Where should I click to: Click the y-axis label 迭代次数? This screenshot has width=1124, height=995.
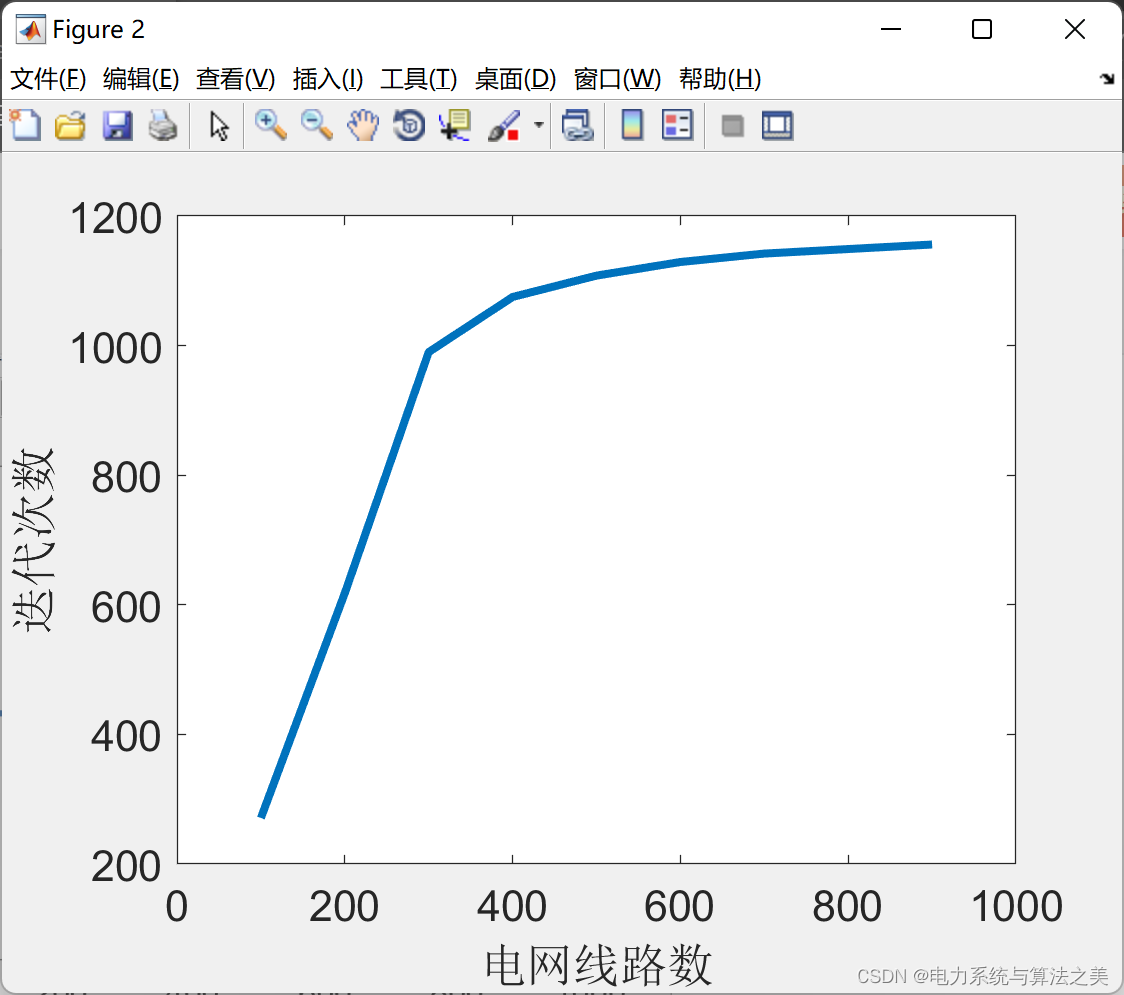point(33,541)
